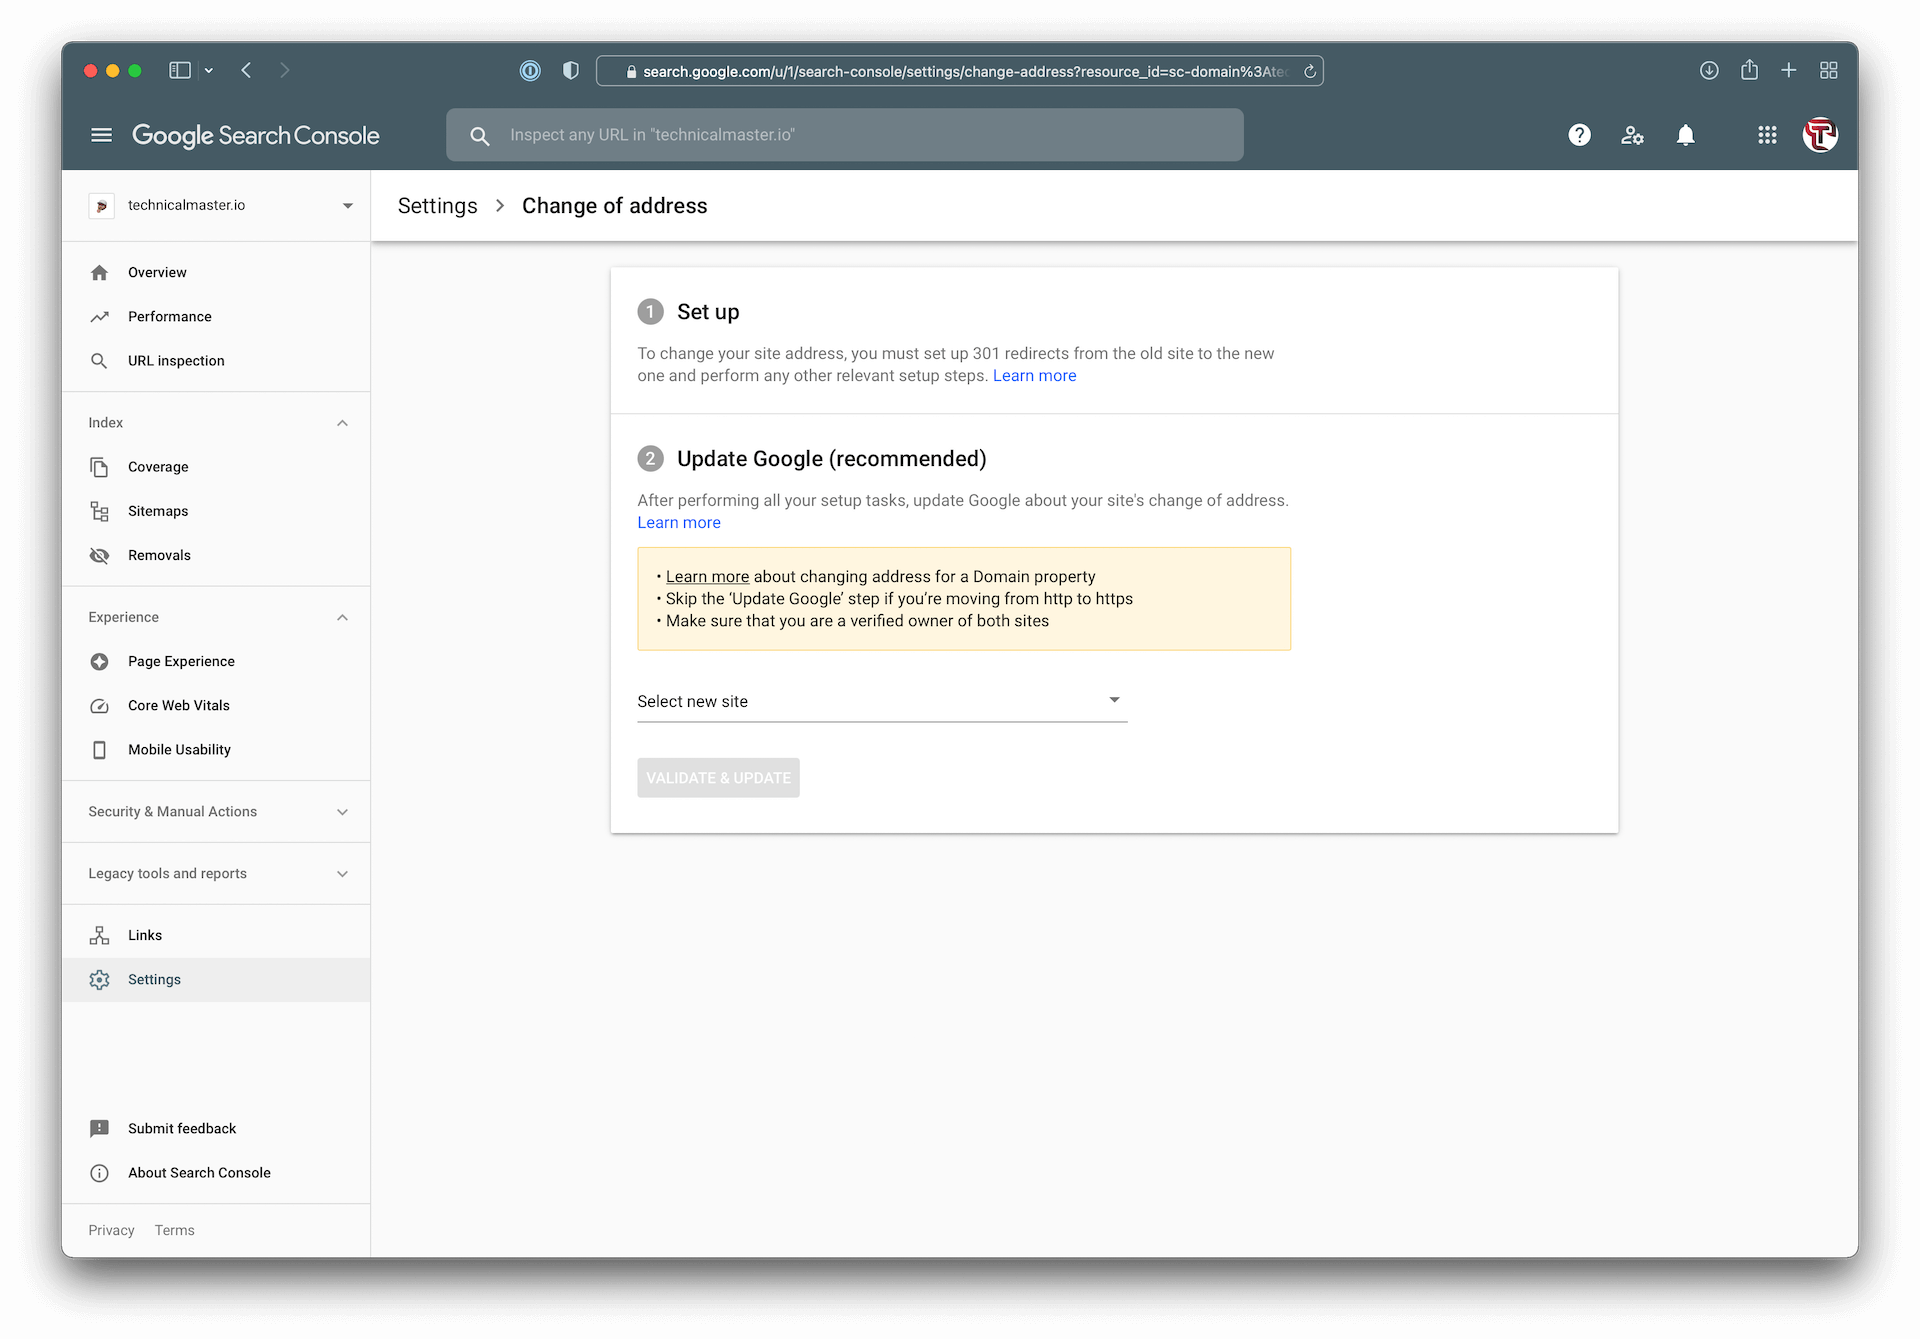1920x1339 pixels.
Task: Open the Google apps grid
Action: (1767, 135)
